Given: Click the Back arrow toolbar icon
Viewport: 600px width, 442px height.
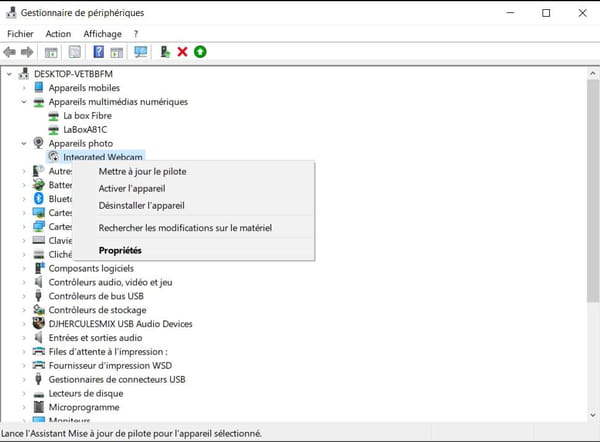Looking at the screenshot, I should (x=10, y=52).
